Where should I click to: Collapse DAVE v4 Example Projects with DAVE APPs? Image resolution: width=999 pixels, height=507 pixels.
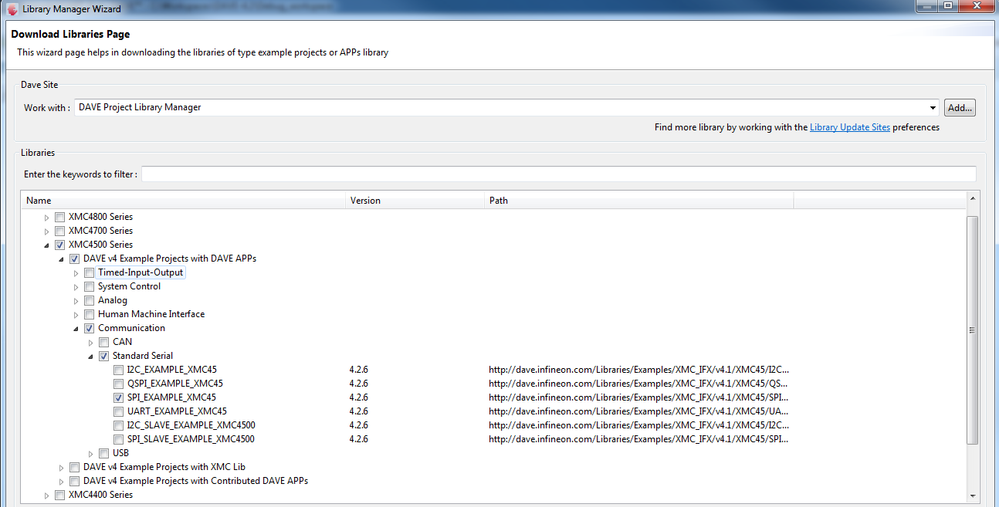(x=61, y=259)
